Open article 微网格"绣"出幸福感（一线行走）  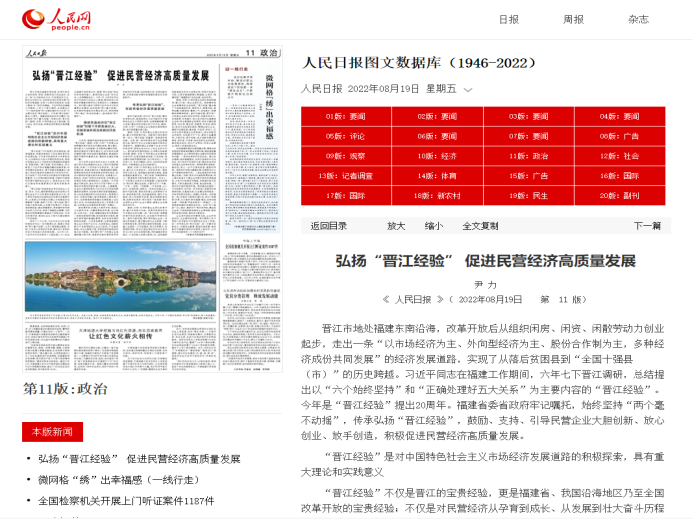(x=118, y=480)
